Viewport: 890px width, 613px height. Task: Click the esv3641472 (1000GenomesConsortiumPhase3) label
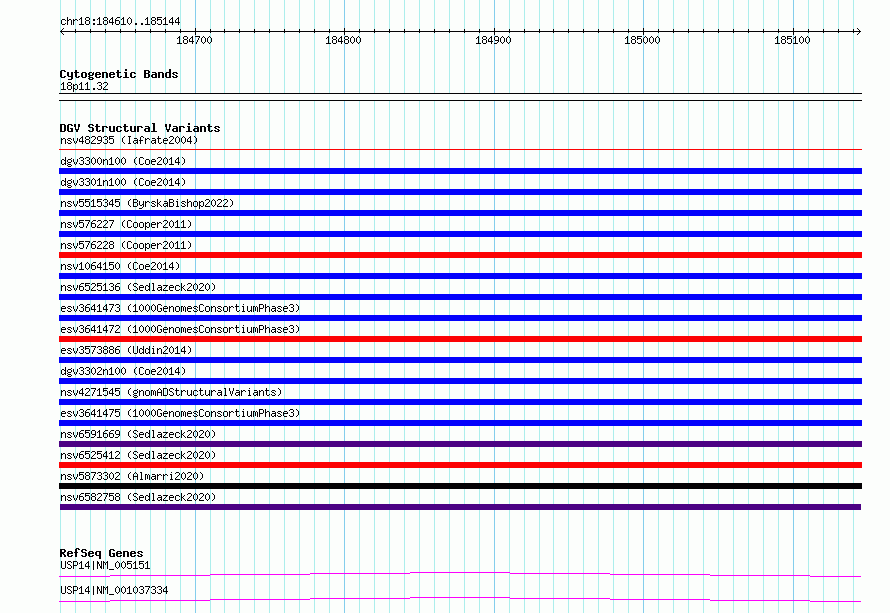tap(180, 329)
